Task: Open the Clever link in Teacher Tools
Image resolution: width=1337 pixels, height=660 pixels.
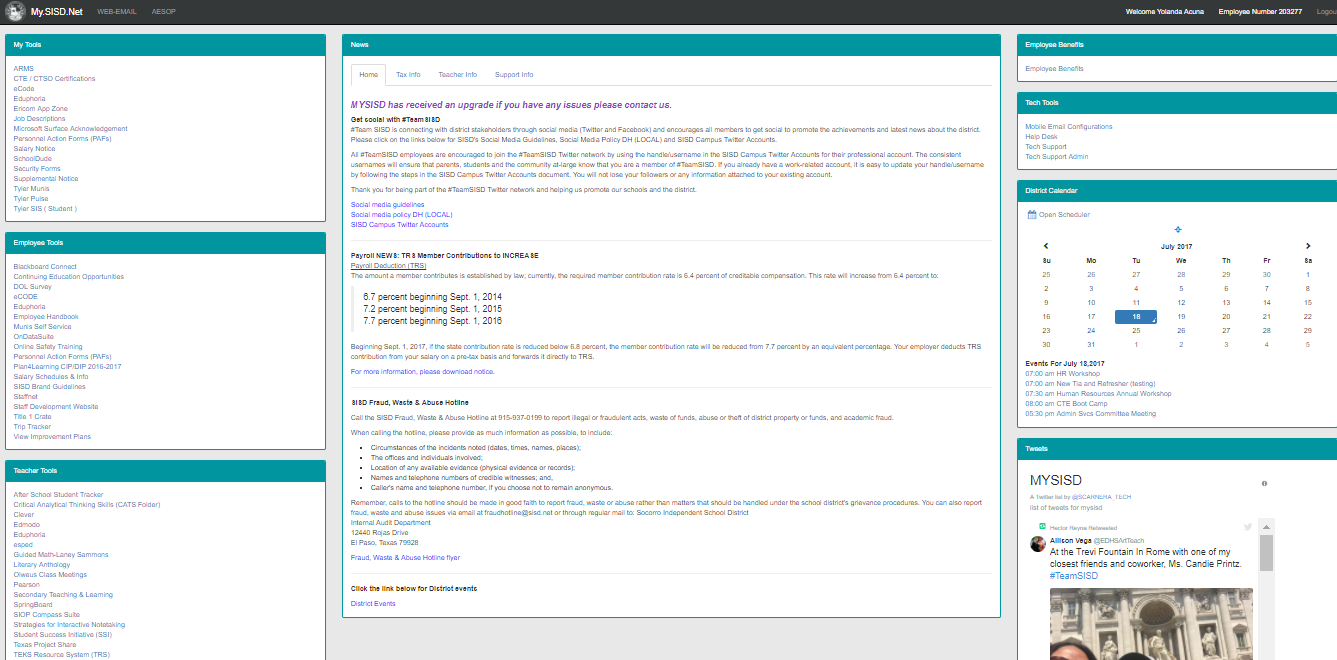Action: click(x=23, y=515)
